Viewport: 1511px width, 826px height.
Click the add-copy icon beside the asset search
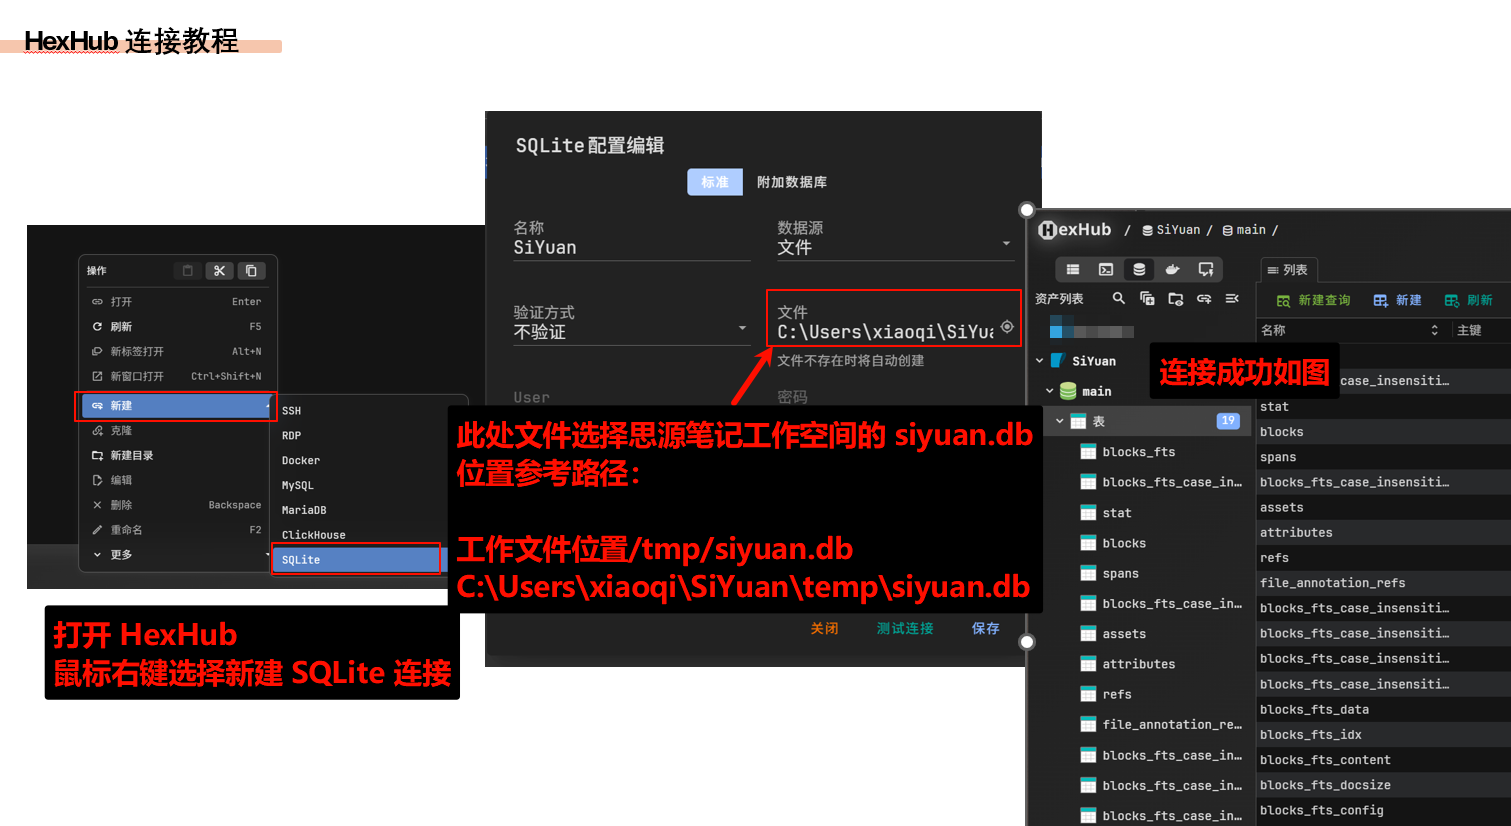[x=1147, y=298]
